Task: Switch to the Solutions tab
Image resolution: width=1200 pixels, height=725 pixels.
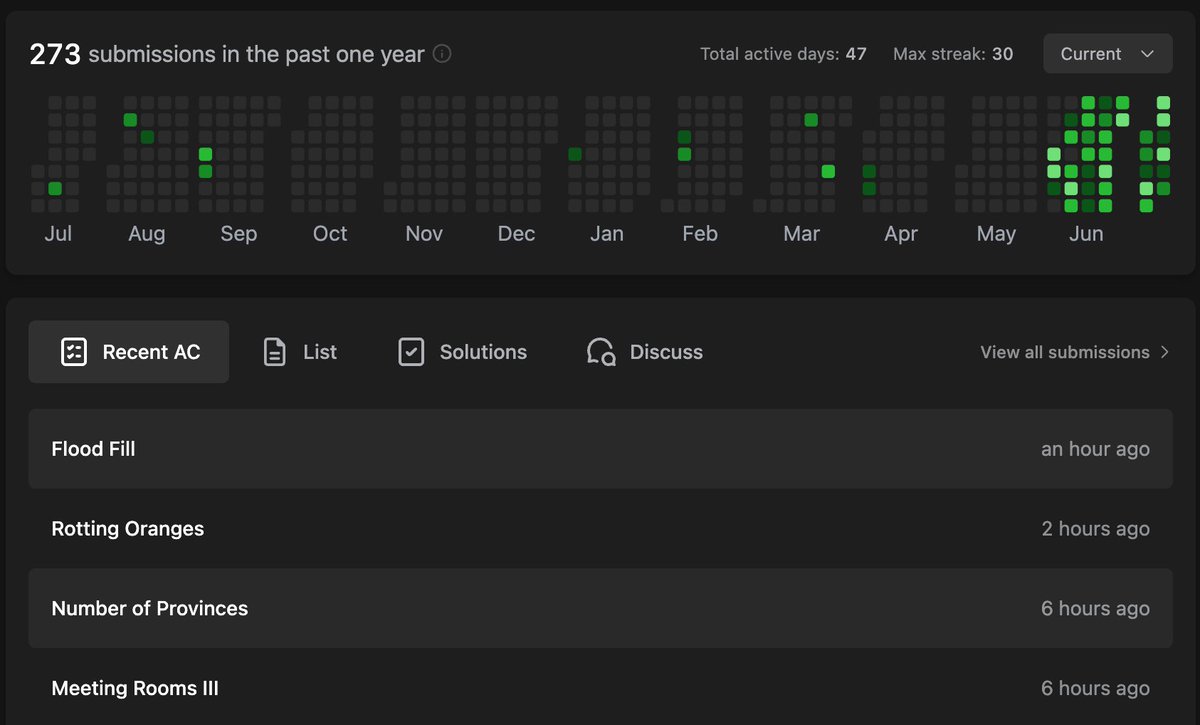Action: pyautogui.click(x=462, y=352)
